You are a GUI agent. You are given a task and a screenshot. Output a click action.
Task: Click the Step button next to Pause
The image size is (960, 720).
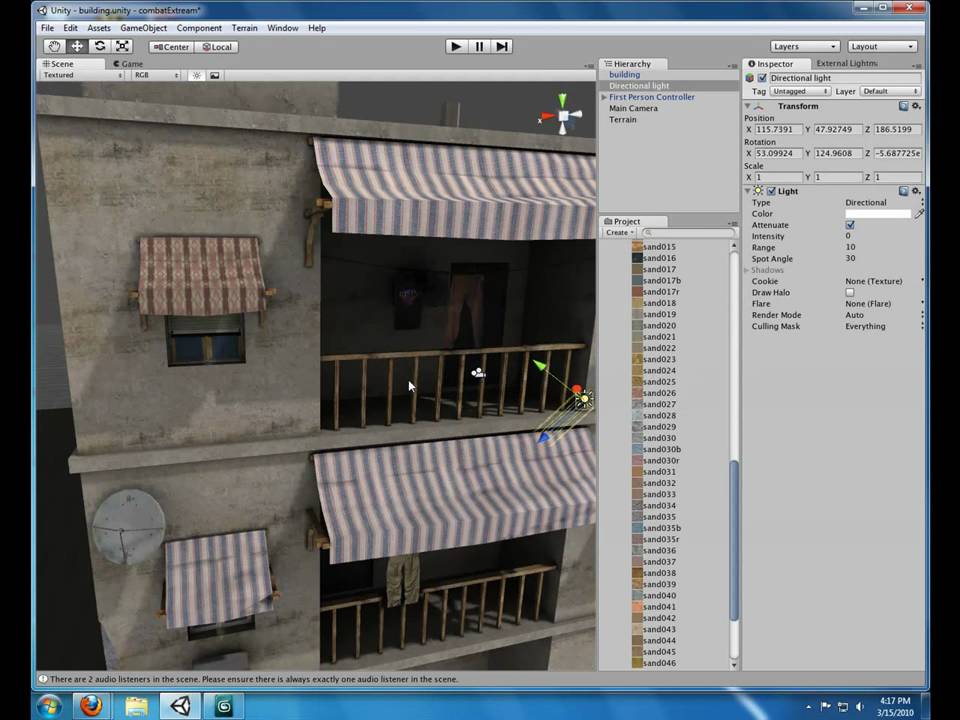point(502,46)
